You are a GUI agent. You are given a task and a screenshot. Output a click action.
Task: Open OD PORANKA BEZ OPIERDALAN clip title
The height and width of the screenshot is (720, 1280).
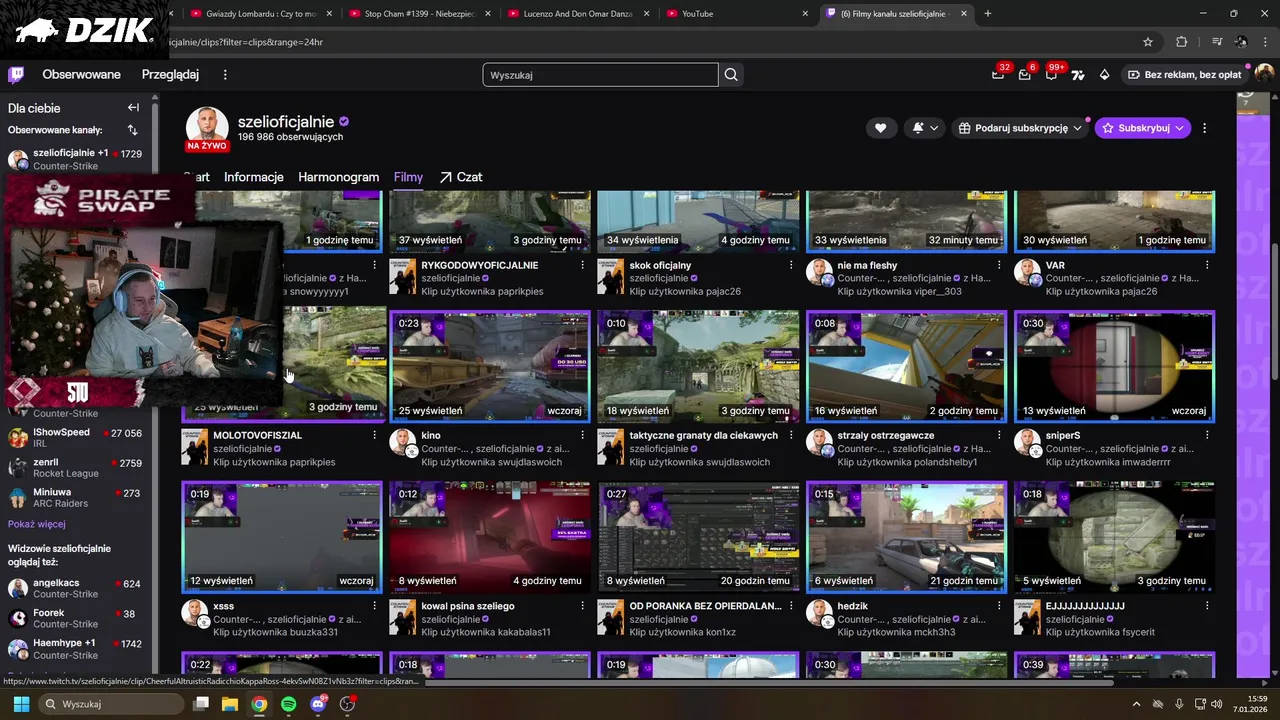705,606
